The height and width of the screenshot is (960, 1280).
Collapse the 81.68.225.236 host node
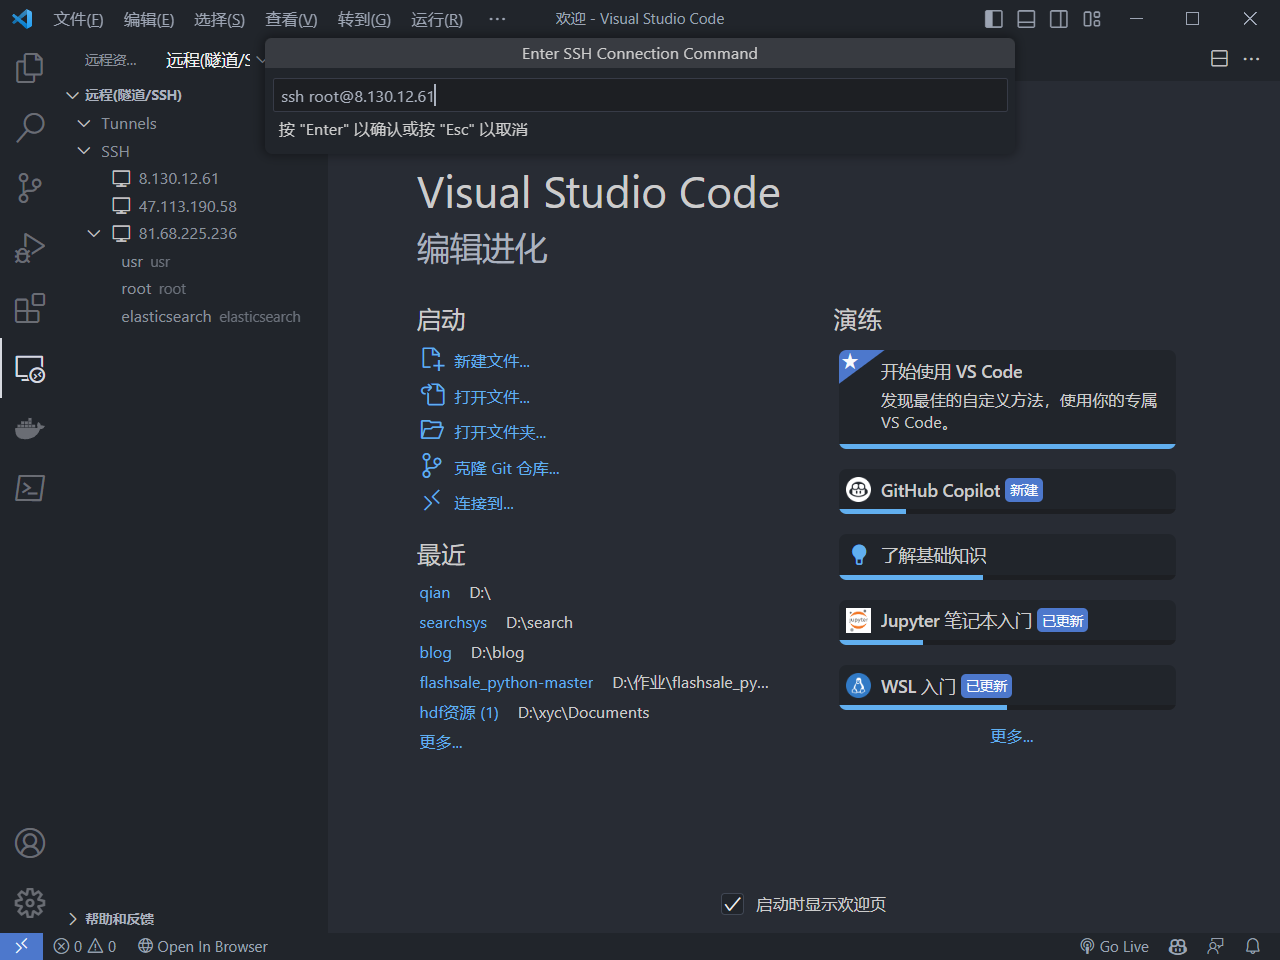pyautogui.click(x=94, y=233)
